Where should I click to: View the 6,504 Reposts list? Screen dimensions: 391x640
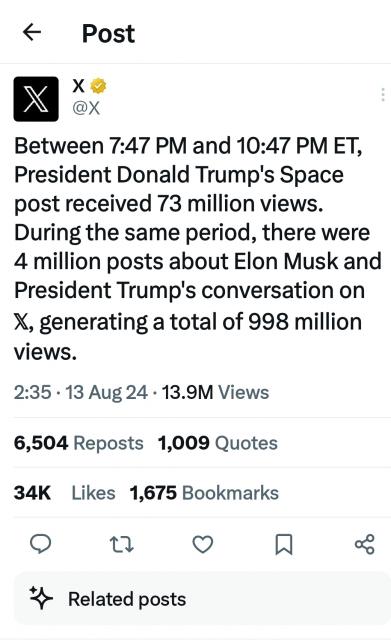pyautogui.click(x=78, y=443)
